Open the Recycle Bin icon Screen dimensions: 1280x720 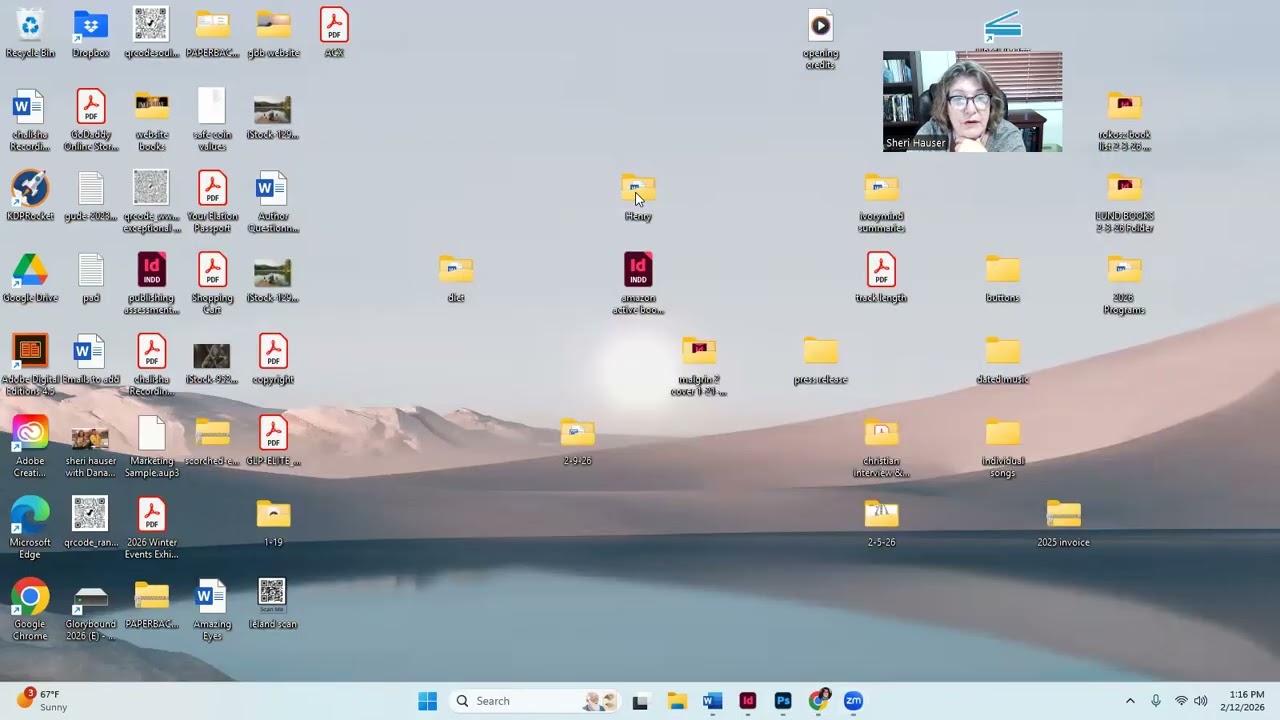pyautogui.click(x=30, y=33)
